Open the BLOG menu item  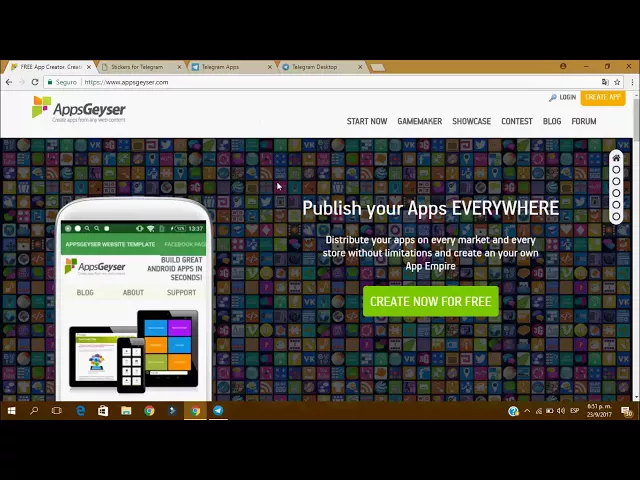pos(552,121)
